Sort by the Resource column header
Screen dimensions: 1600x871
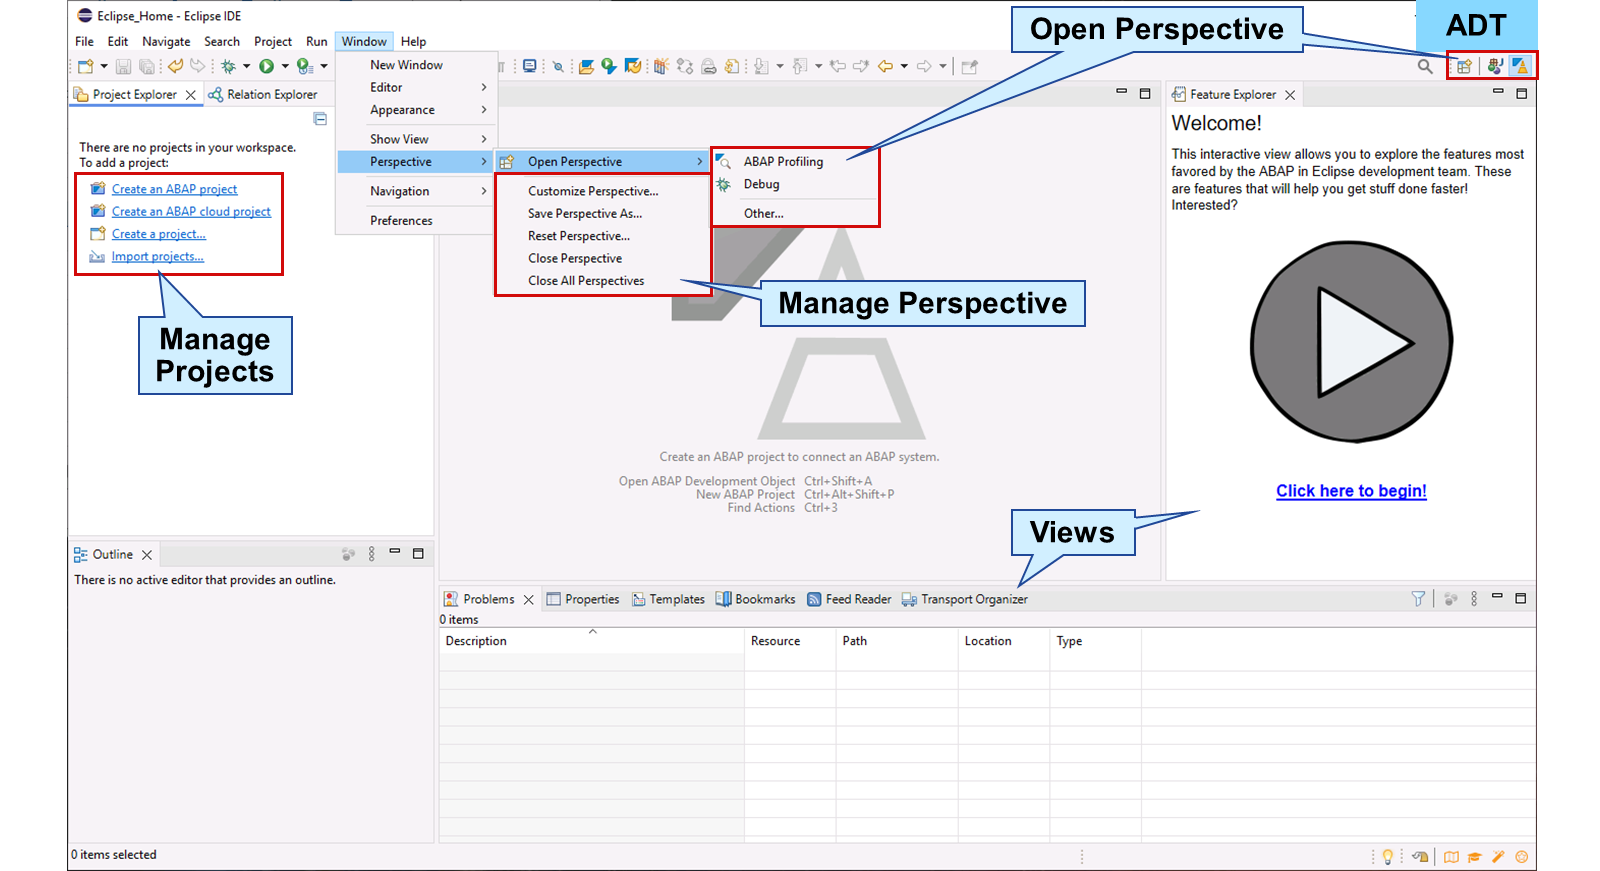pyautogui.click(x=790, y=641)
